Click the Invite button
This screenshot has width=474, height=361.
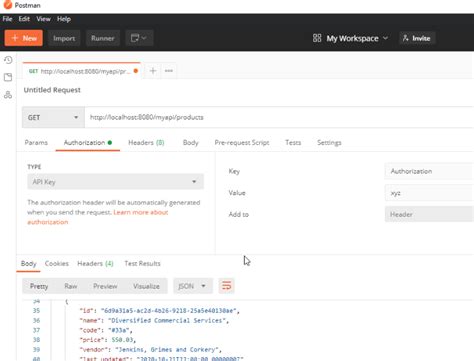(417, 38)
